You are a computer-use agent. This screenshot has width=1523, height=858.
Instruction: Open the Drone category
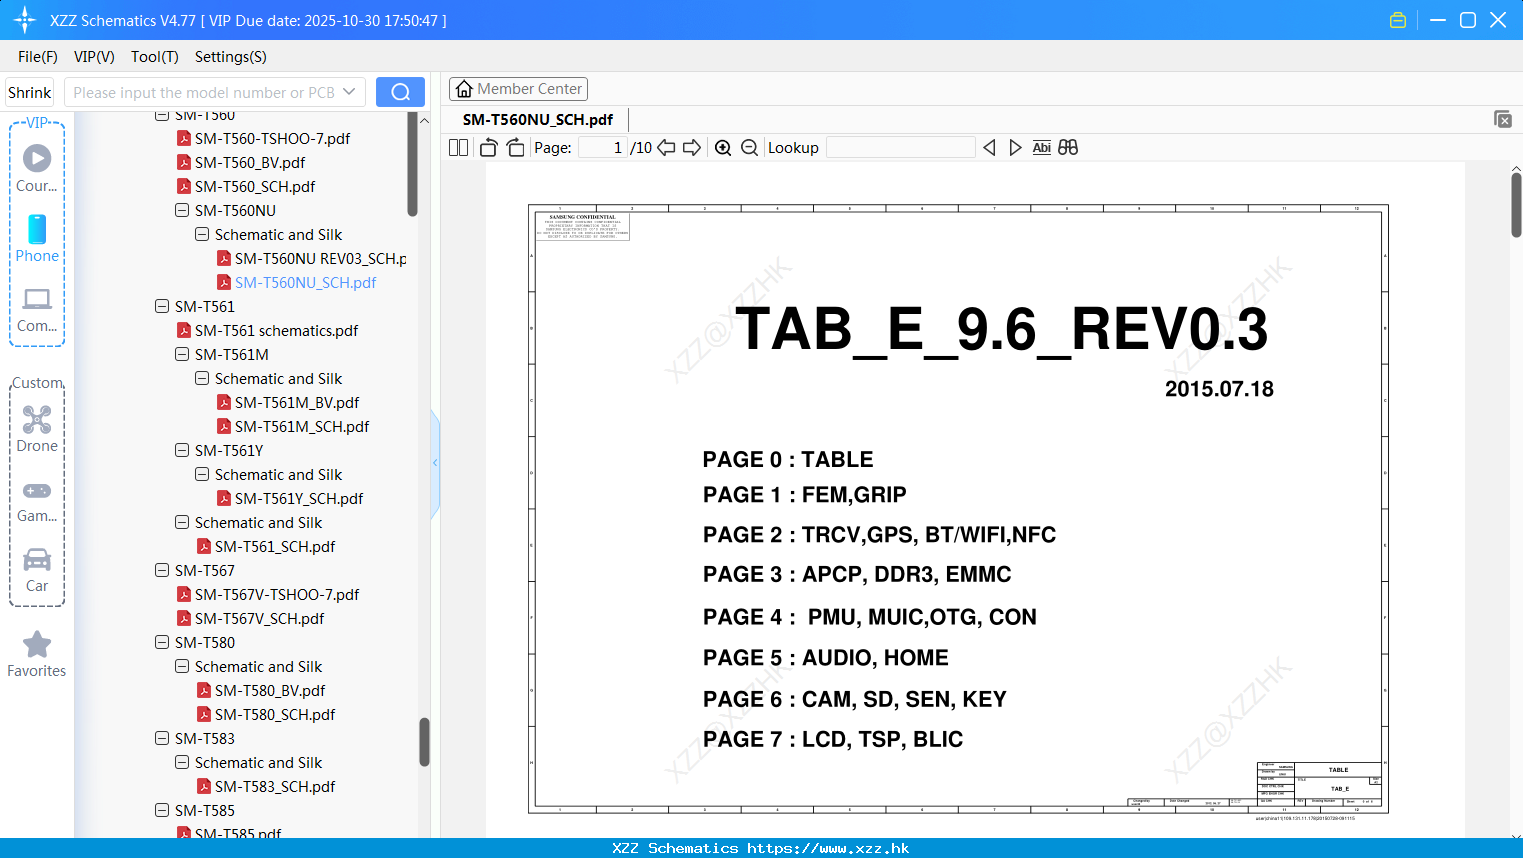click(x=37, y=428)
